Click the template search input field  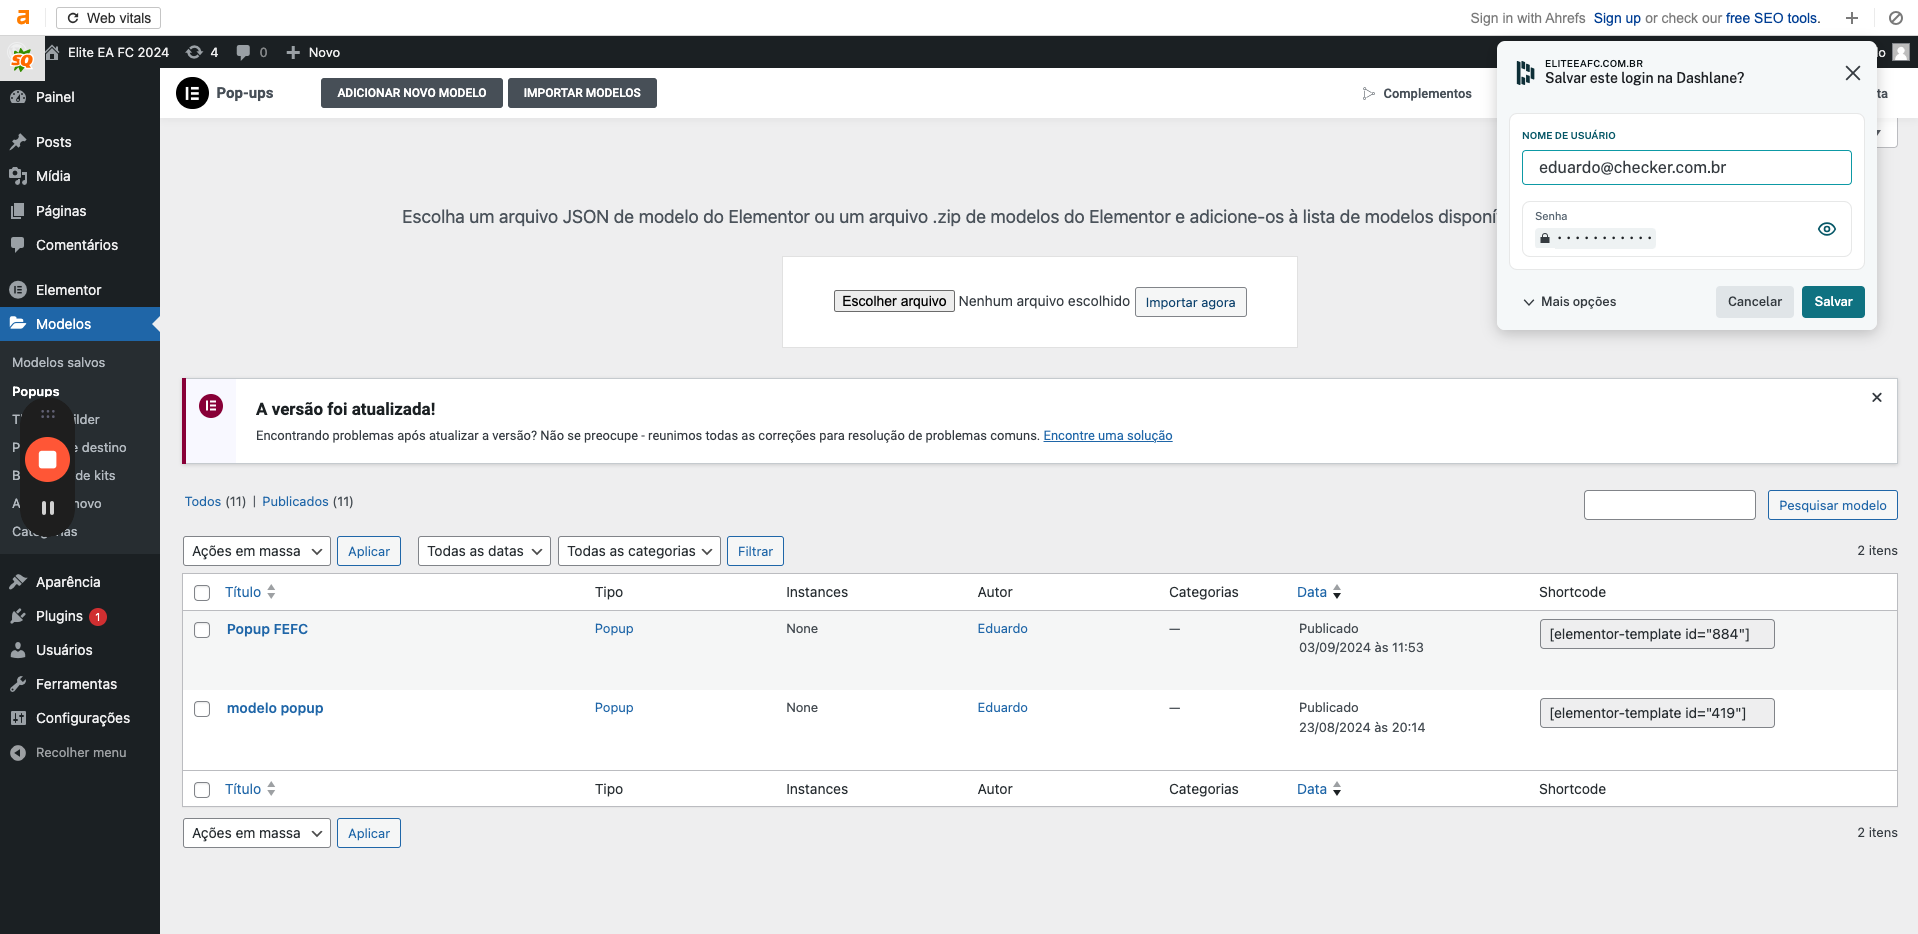1669,505
